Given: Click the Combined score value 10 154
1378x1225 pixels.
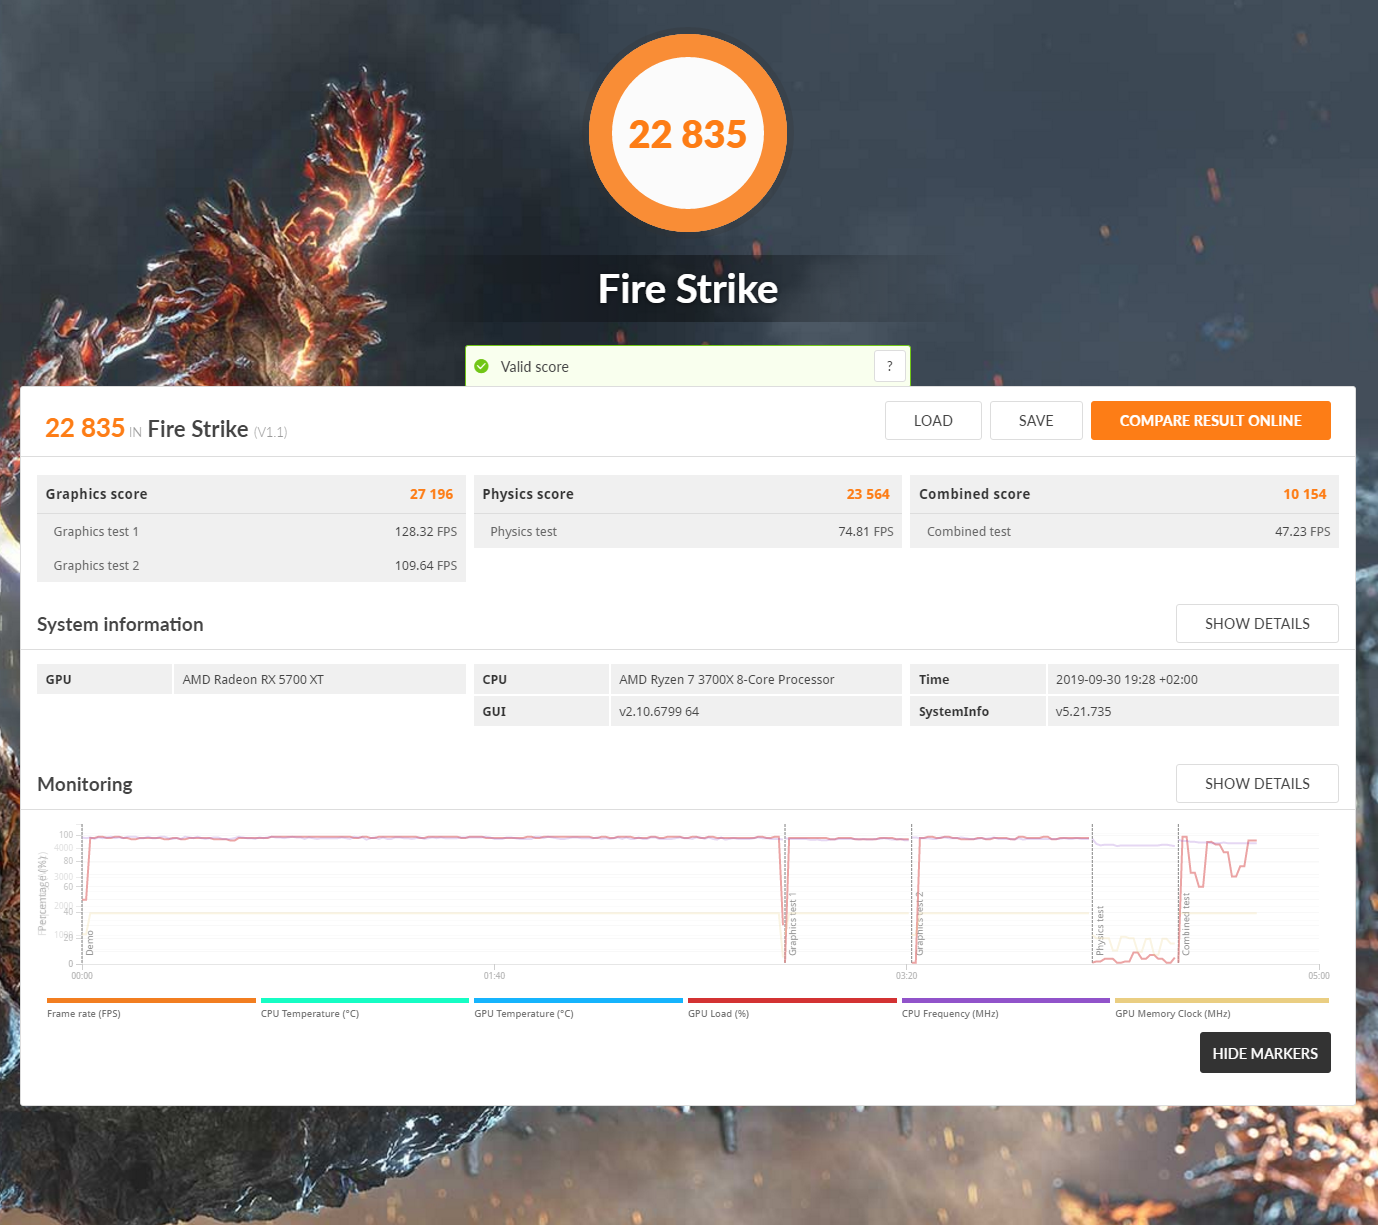Looking at the screenshot, I should (x=1305, y=494).
